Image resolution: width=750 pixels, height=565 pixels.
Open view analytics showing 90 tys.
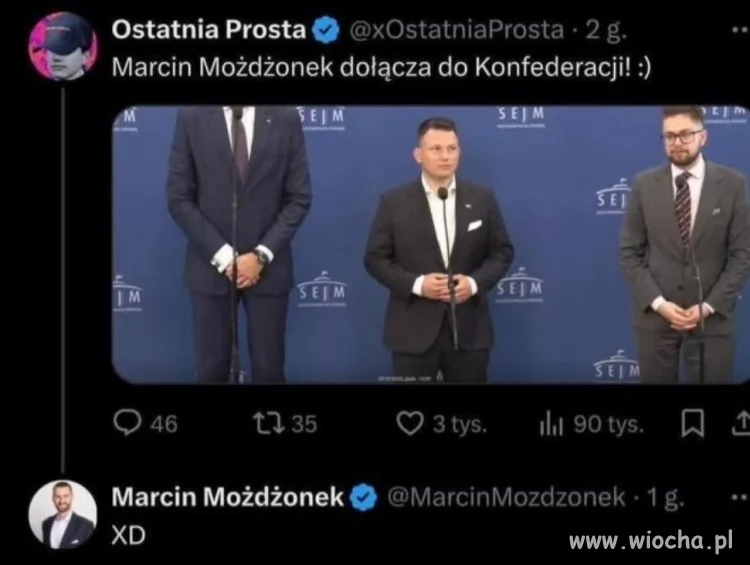pyautogui.click(x=551, y=424)
